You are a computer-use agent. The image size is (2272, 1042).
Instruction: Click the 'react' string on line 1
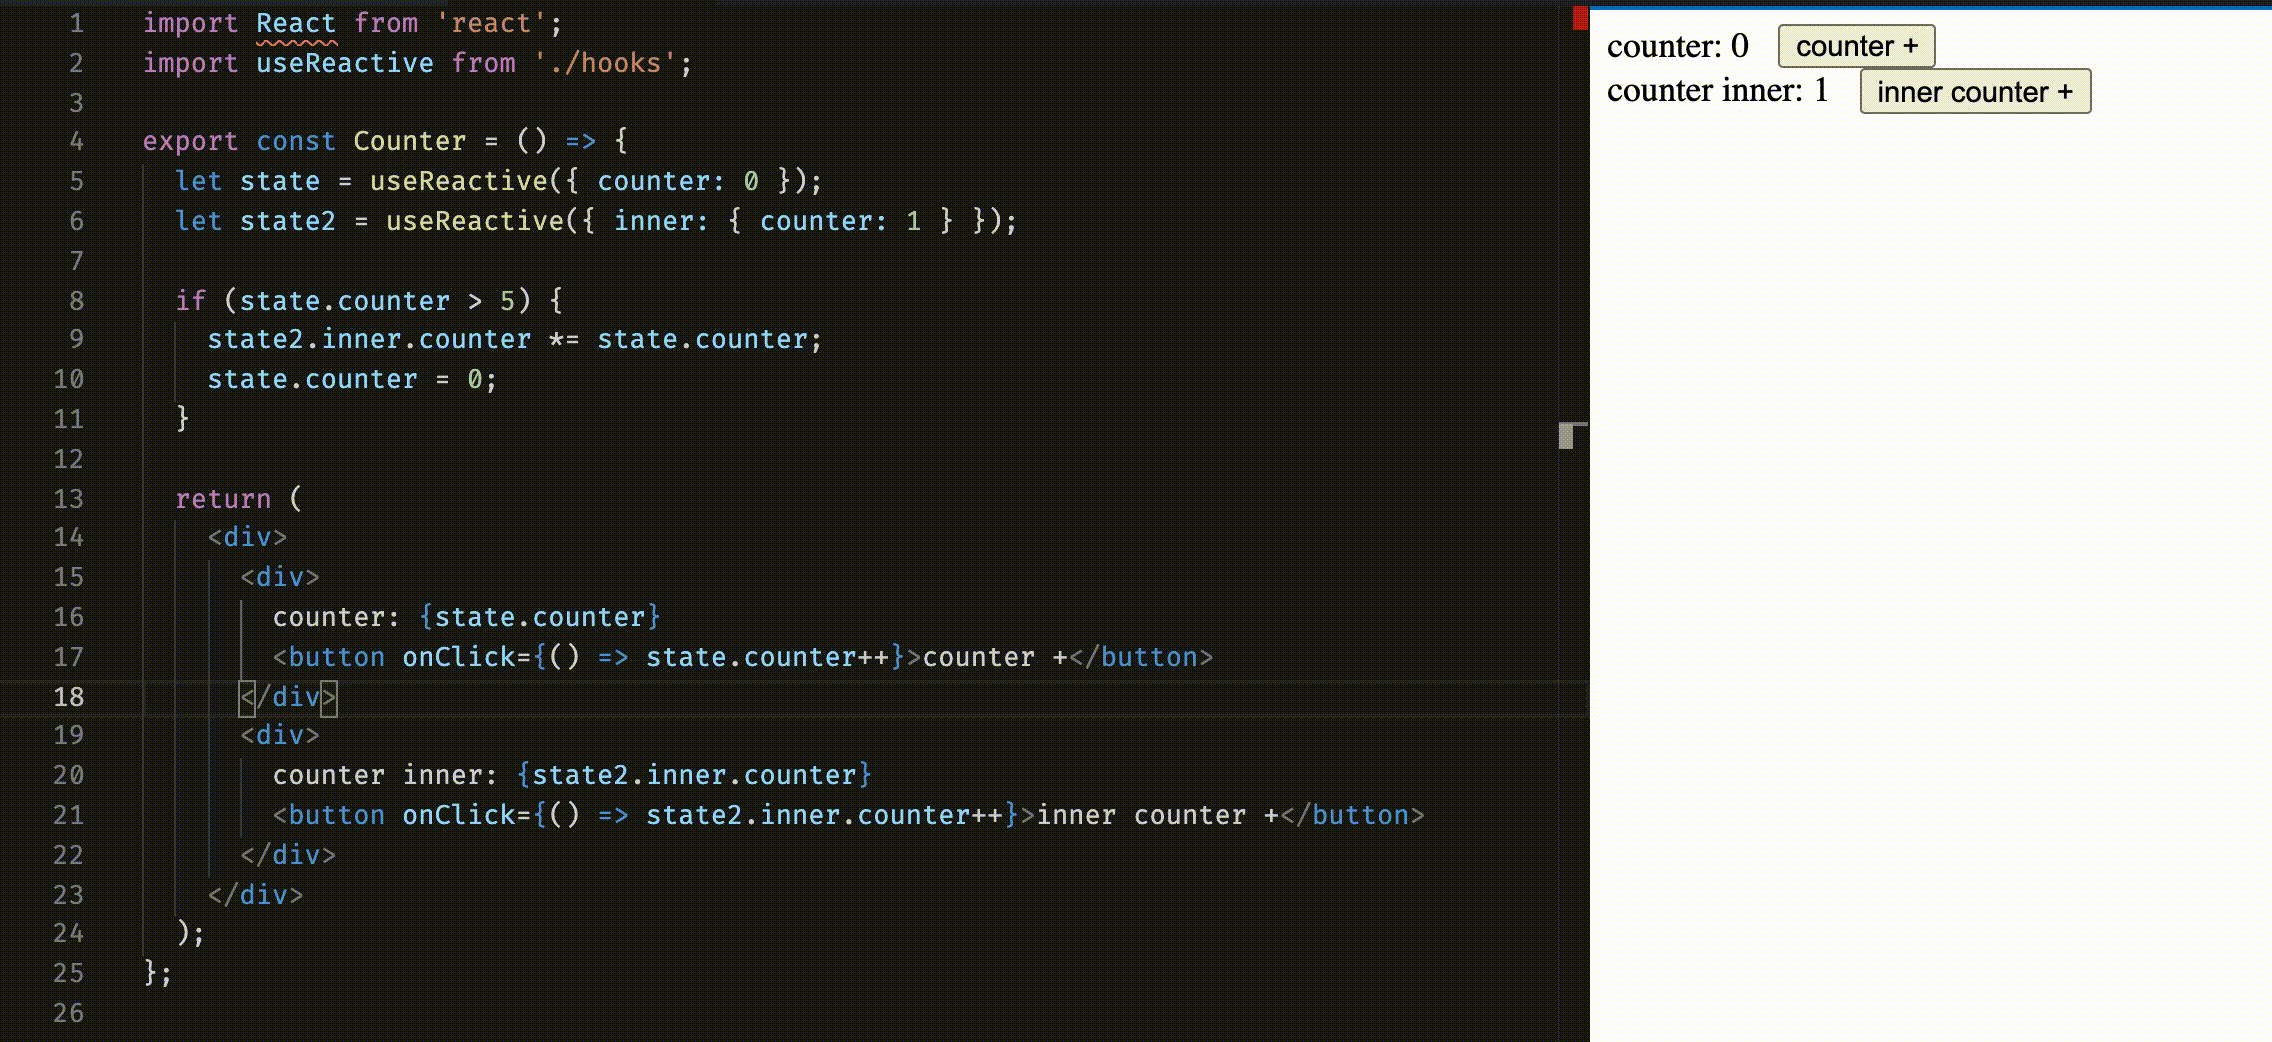tap(491, 23)
